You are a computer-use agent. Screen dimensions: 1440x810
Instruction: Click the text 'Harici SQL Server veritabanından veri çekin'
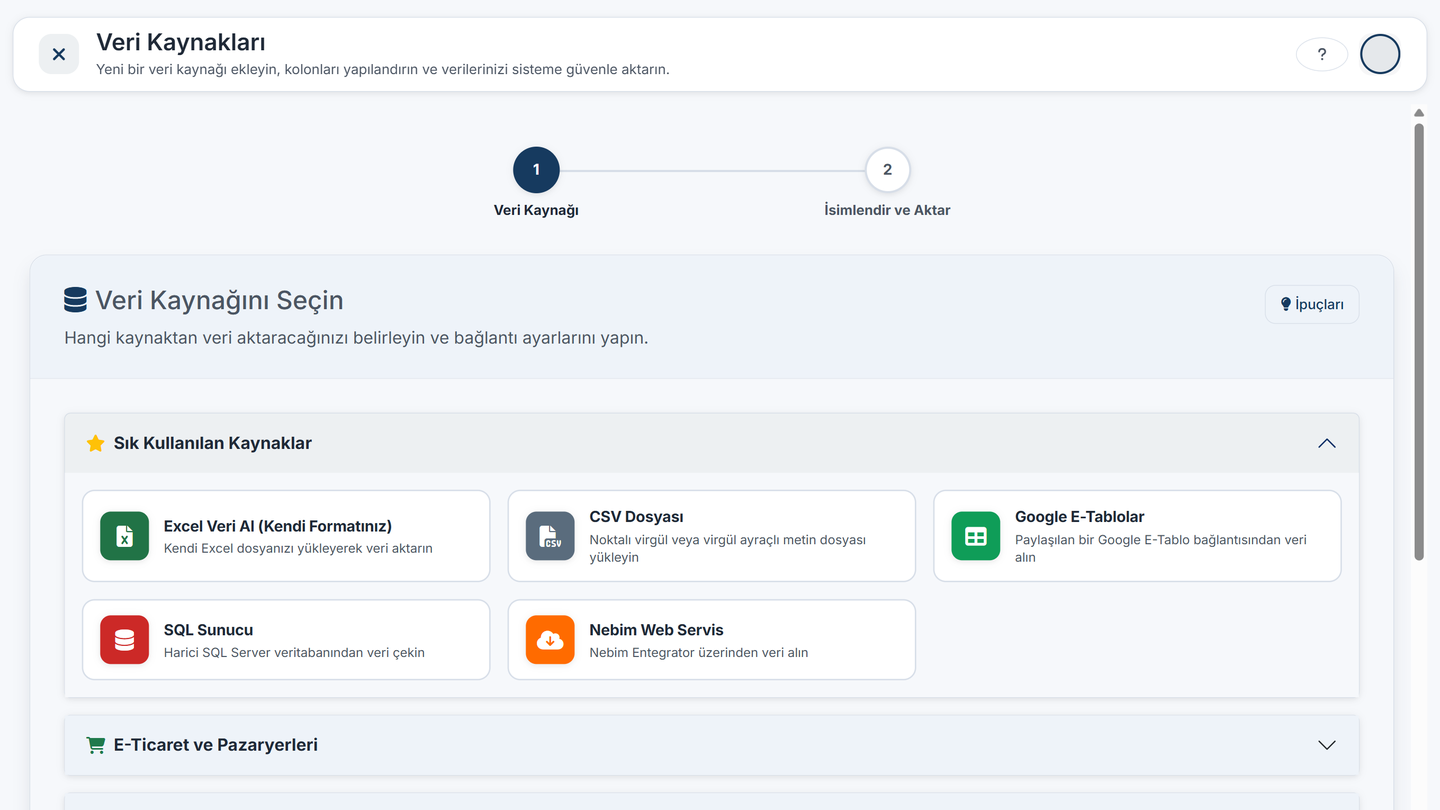[x=294, y=653]
